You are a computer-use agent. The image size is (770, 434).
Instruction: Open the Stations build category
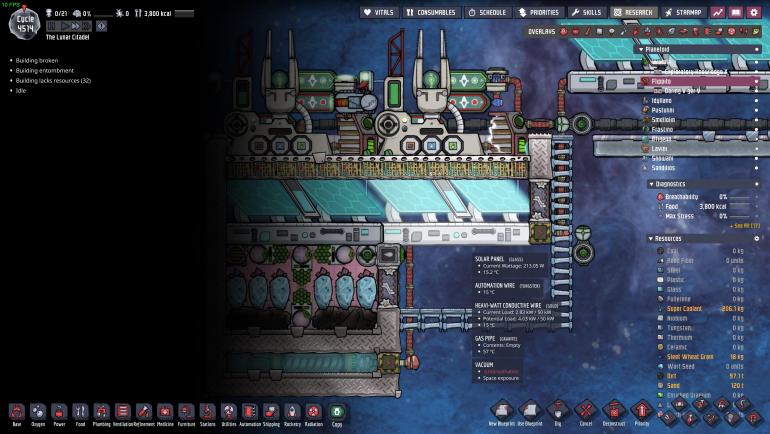207,415
